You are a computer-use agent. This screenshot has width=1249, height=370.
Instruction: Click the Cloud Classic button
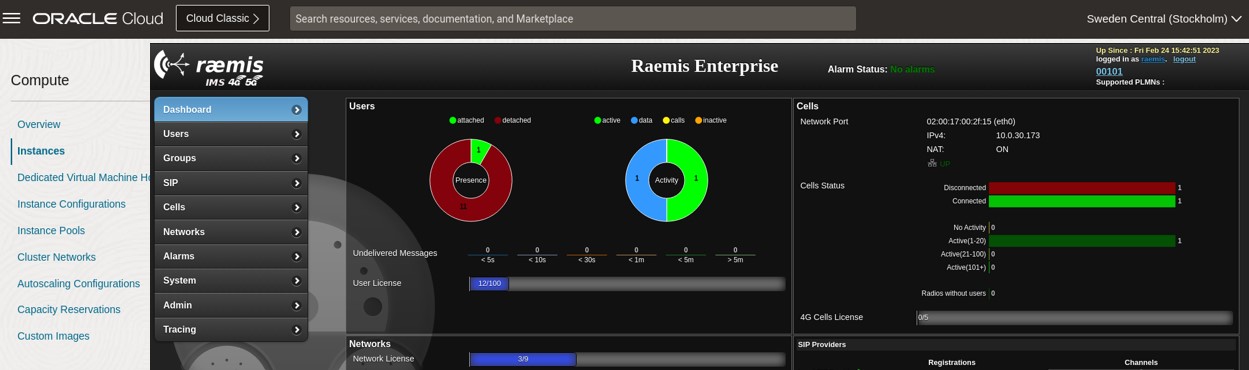tap(222, 18)
